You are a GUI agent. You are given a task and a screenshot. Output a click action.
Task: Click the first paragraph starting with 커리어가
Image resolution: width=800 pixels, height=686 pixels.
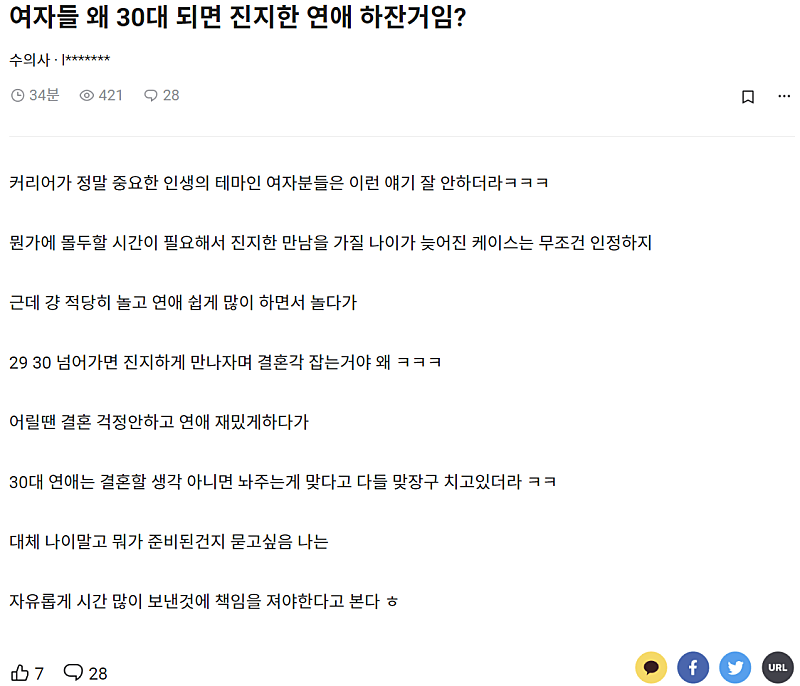point(279,183)
